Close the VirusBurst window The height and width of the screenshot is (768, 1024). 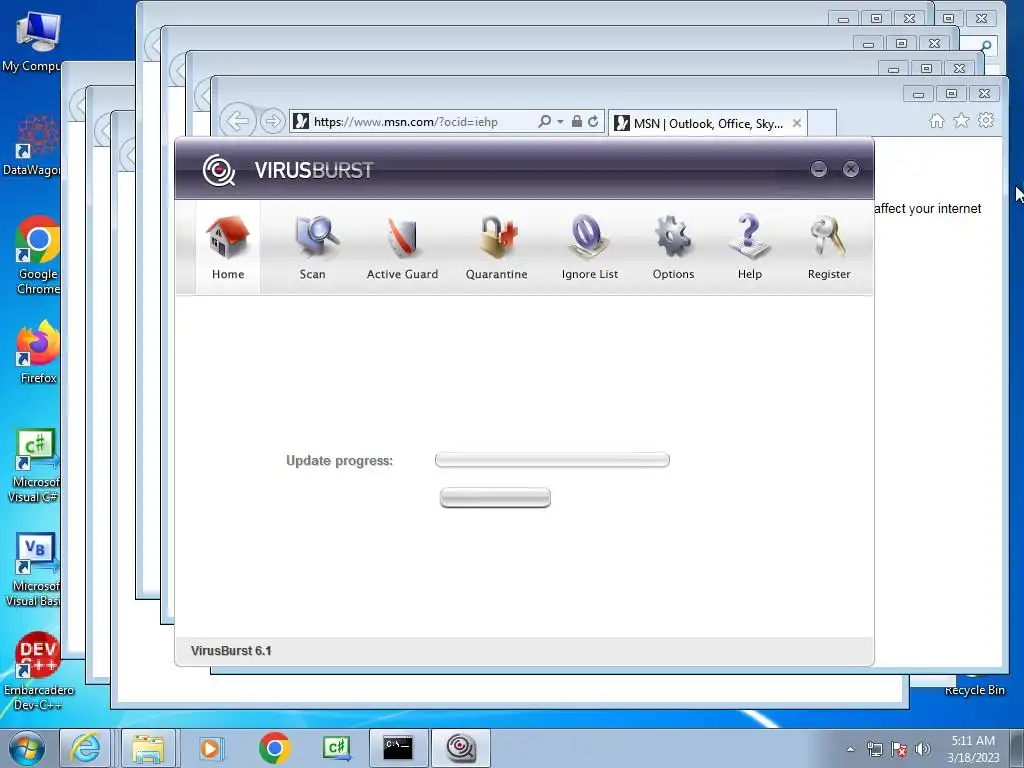[850, 169]
